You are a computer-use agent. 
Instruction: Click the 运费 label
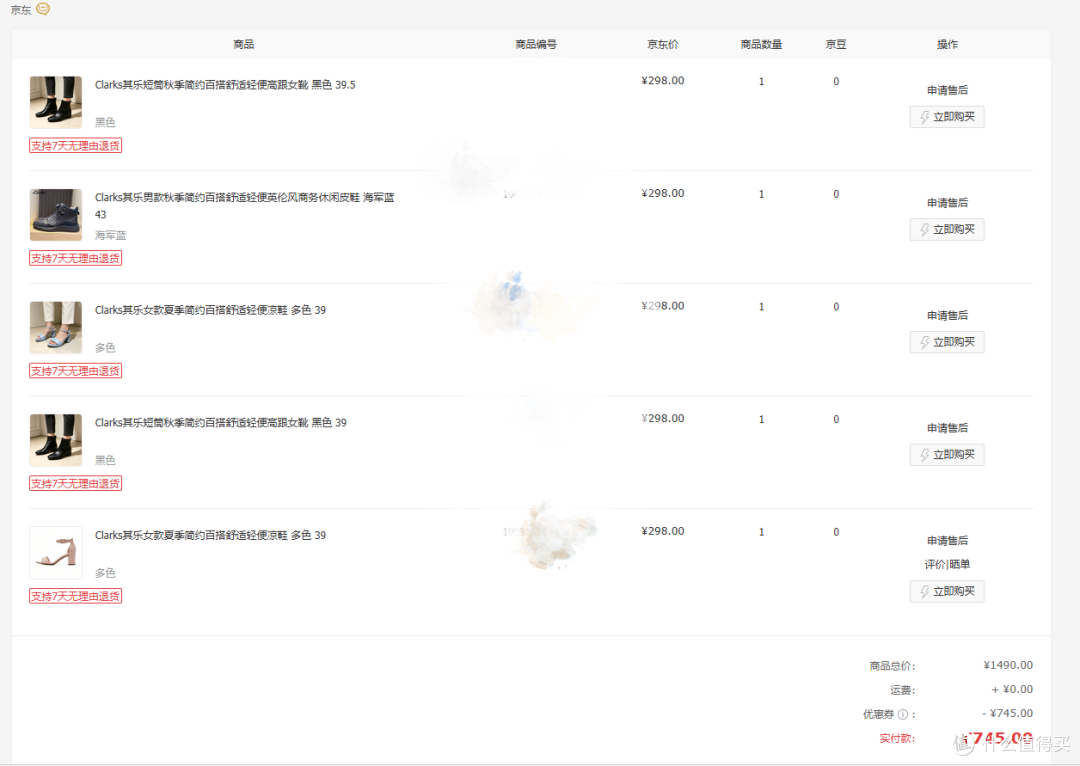[x=902, y=690]
